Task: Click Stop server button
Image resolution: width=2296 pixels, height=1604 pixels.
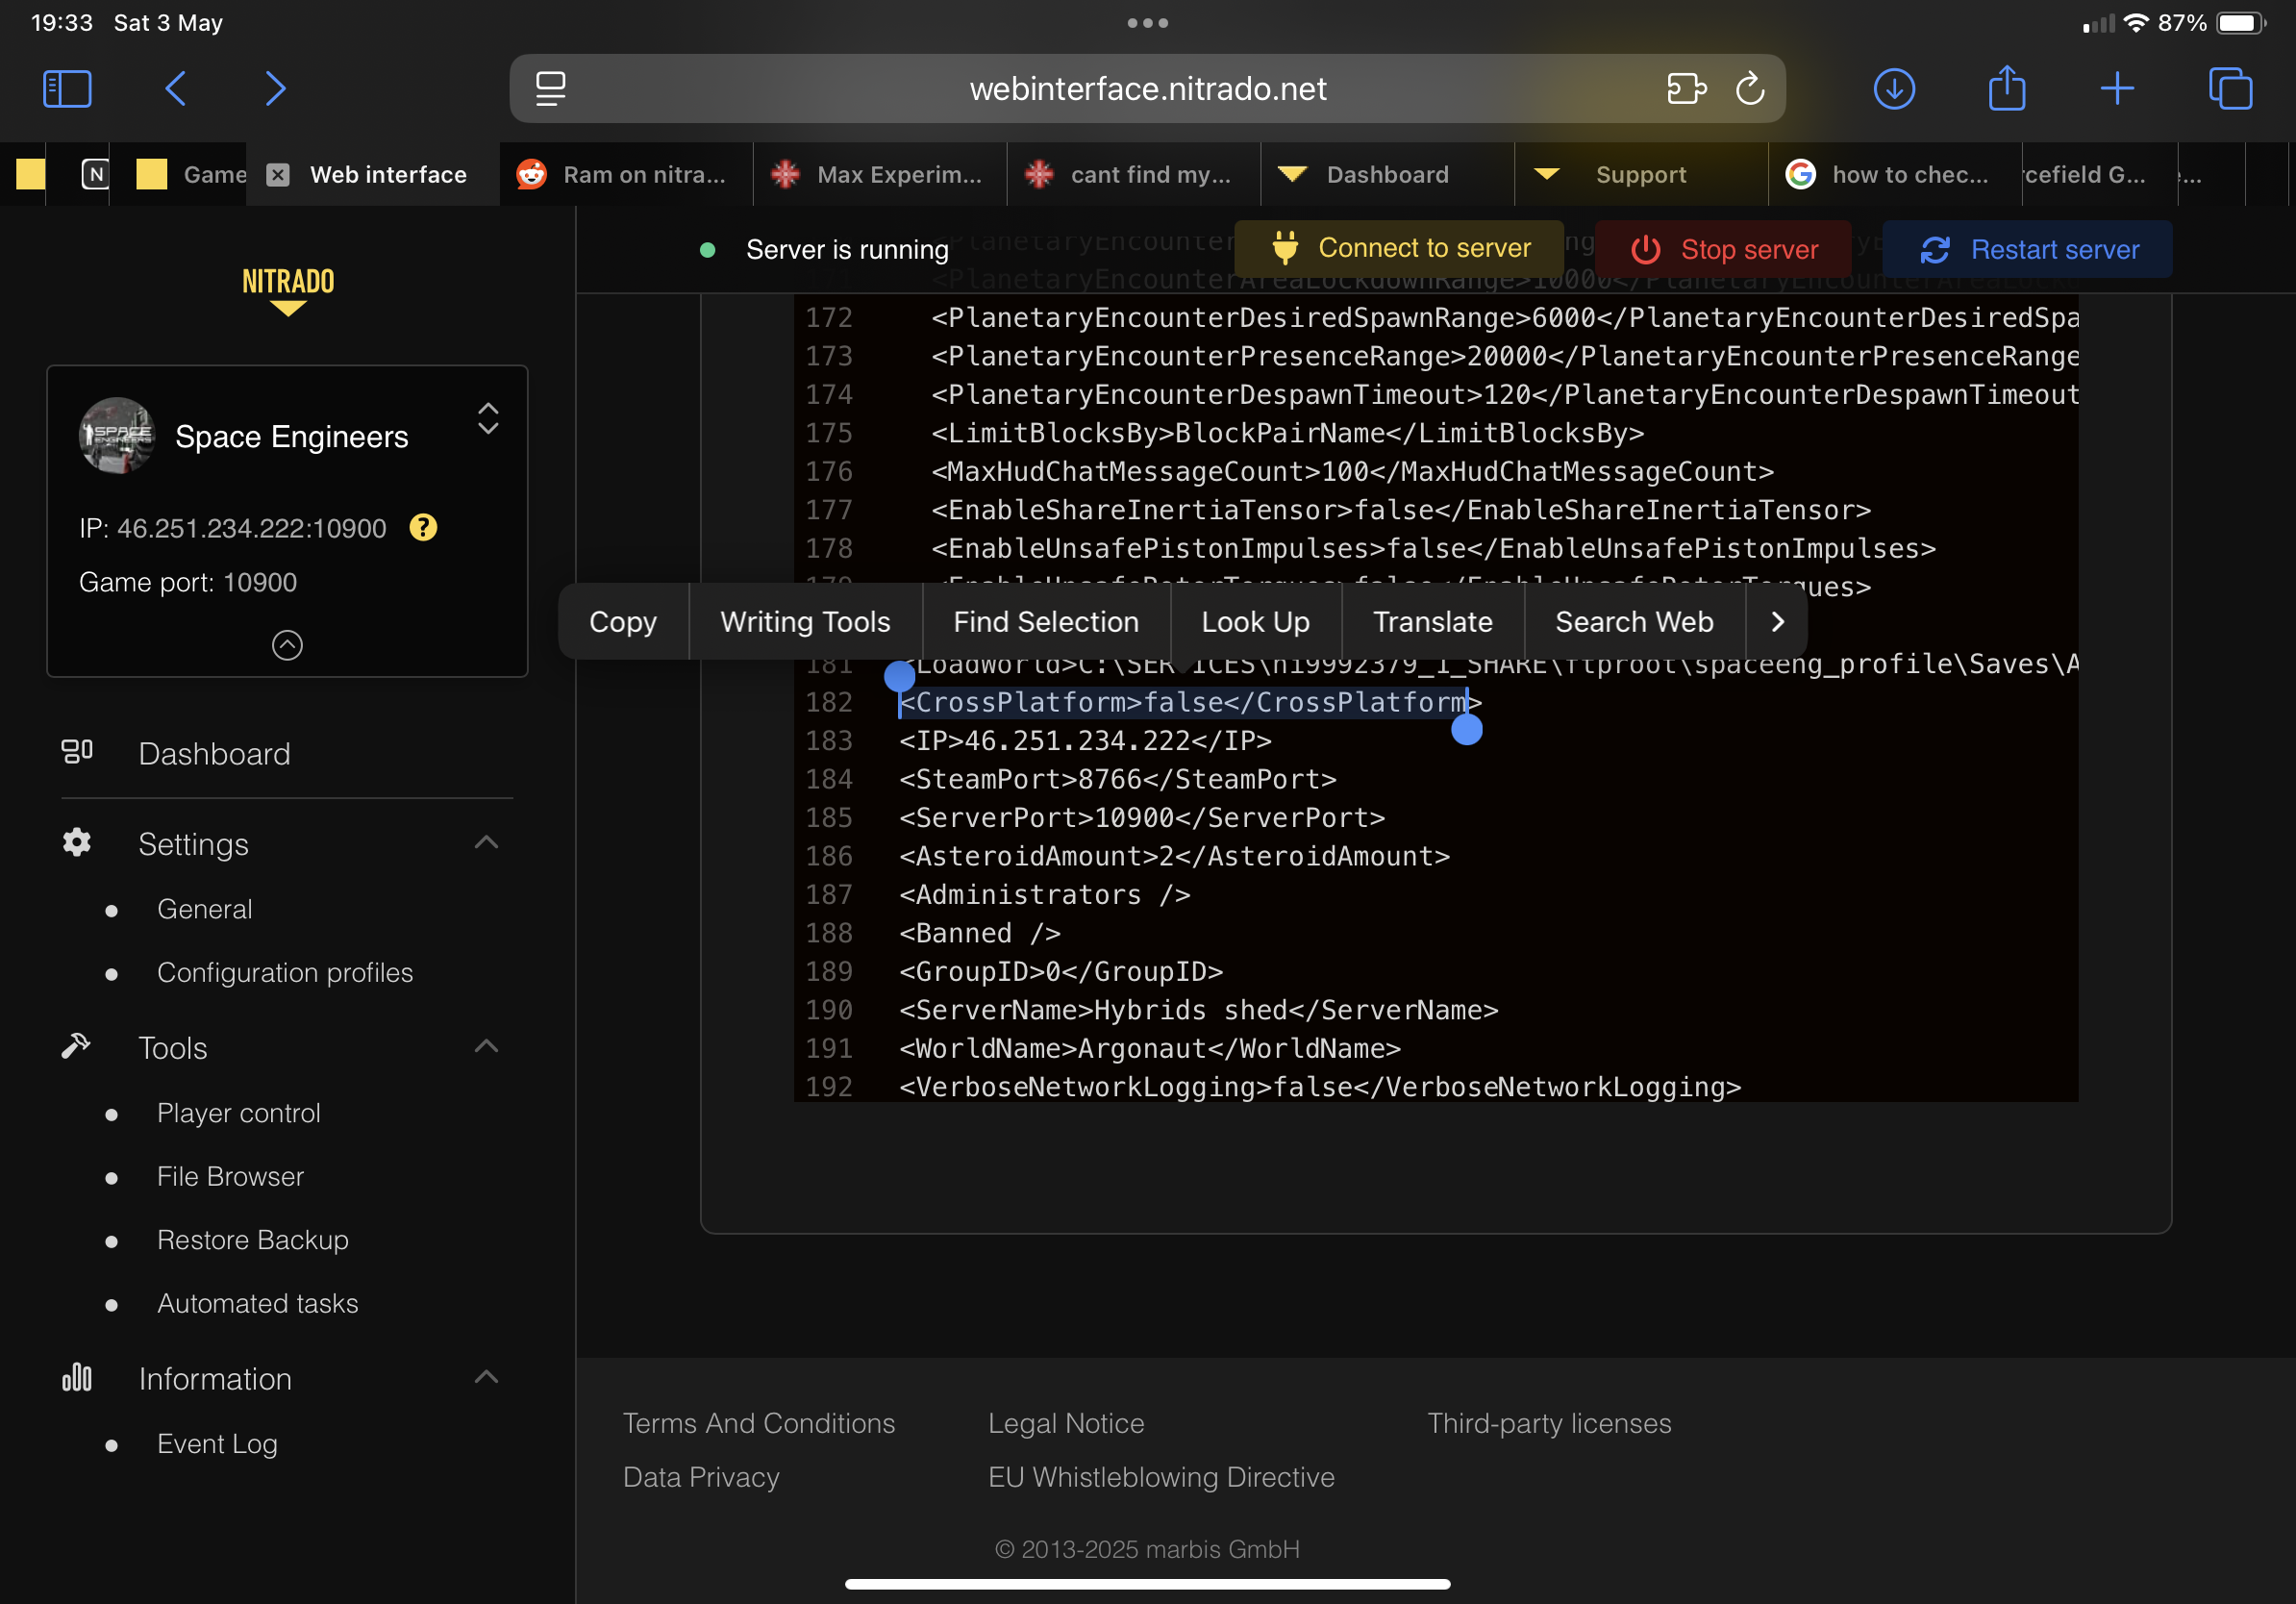Action: pos(1723,249)
